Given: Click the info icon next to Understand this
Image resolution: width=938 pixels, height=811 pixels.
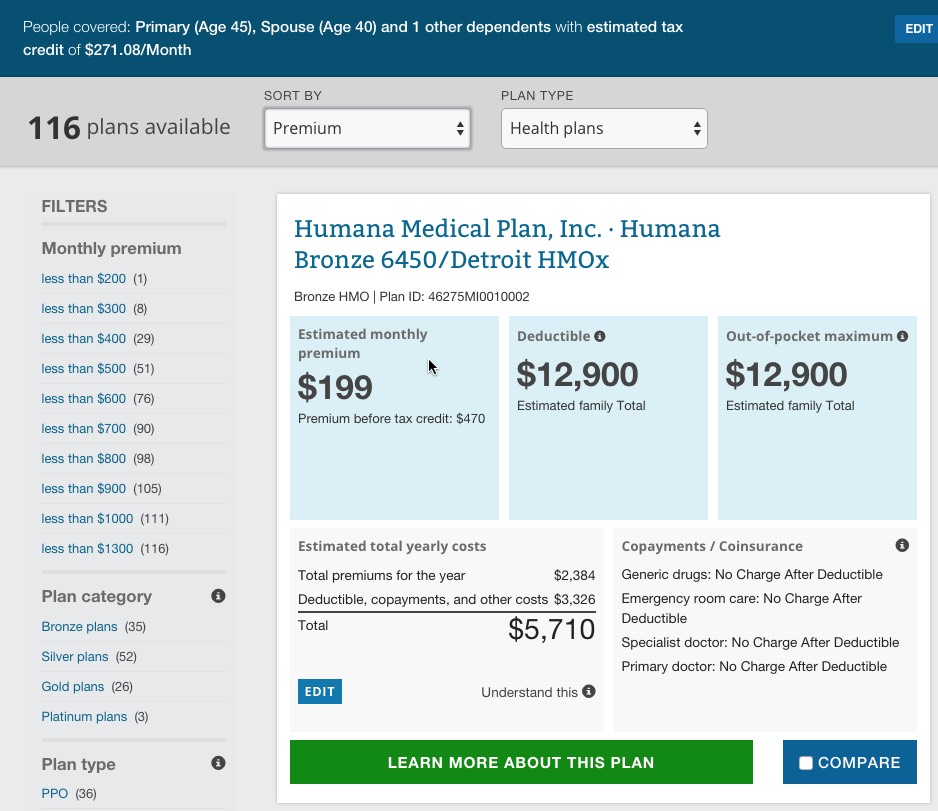Looking at the screenshot, I should tap(589, 692).
